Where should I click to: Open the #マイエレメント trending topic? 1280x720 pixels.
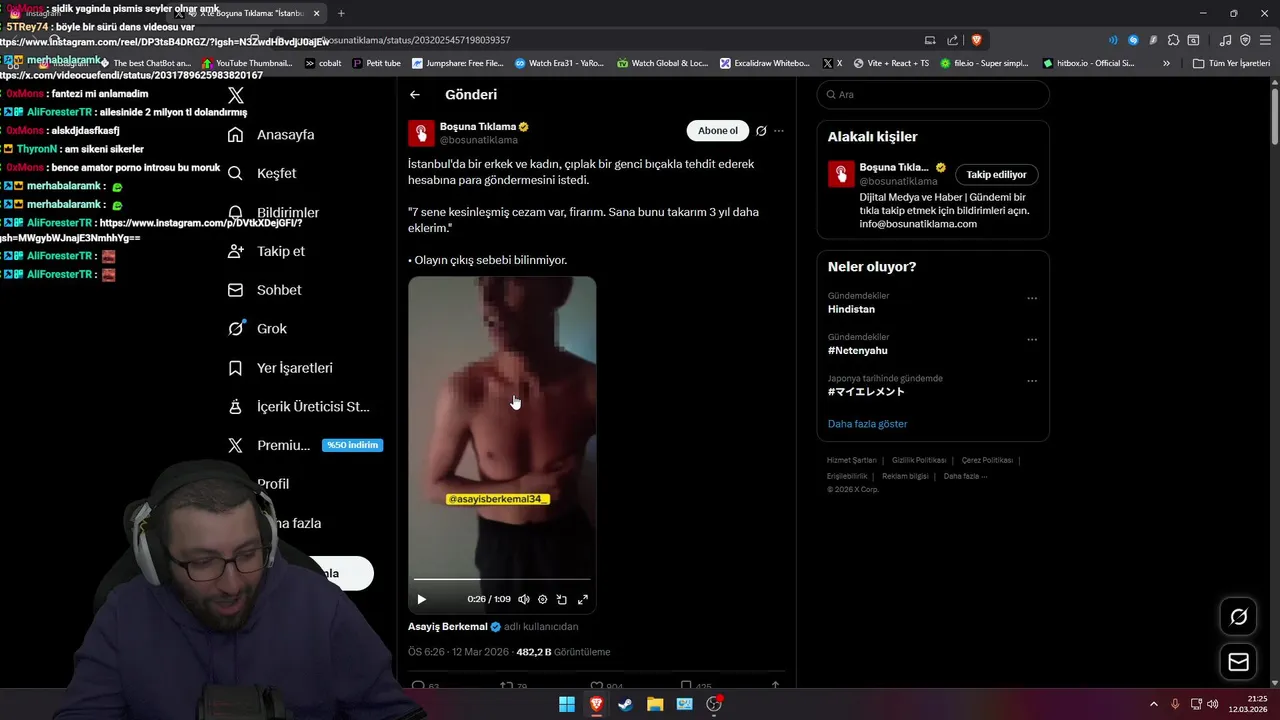866,392
